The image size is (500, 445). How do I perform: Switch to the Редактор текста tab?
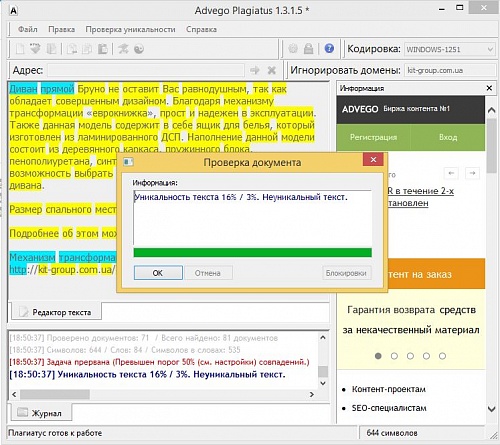[56, 312]
